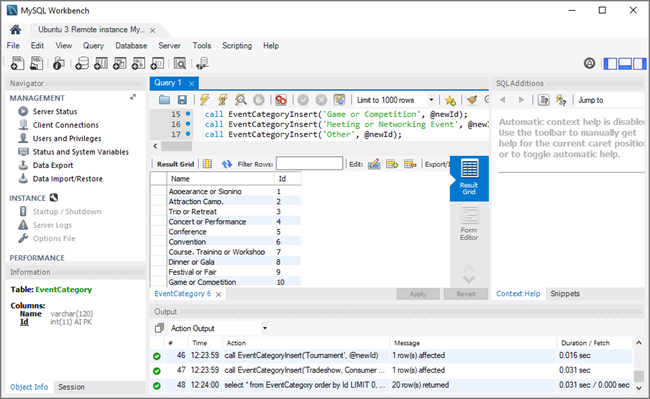650x399 pixels.
Task: Insert a new row in the grid
Action: [392, 164]
